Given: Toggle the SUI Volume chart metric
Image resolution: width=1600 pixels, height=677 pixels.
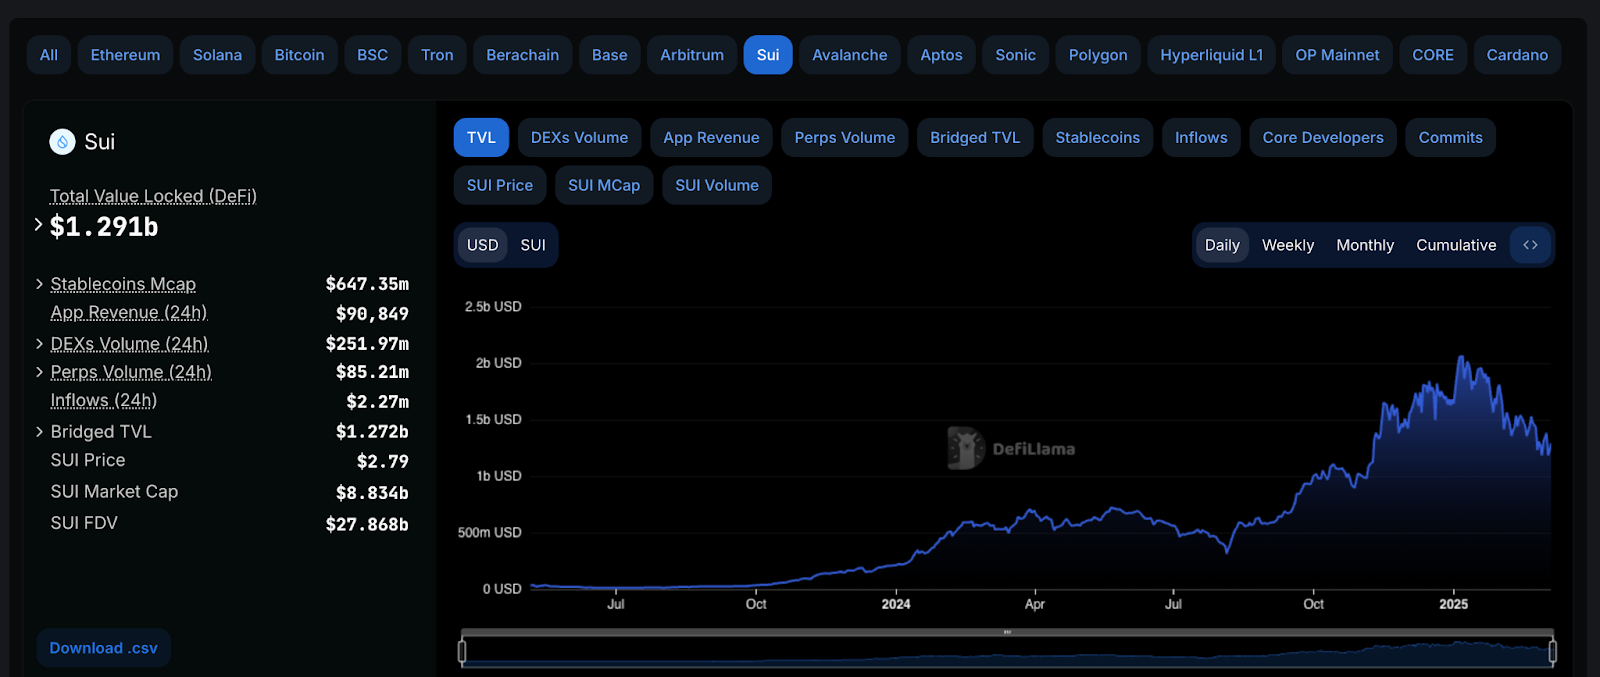Looking at the screenshot, I should 717,186.
